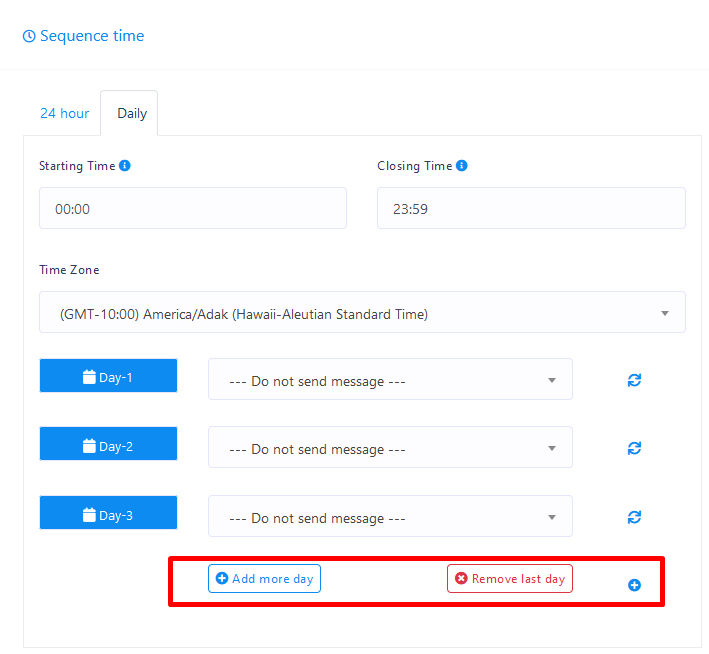This screenshot has height=654, width=709.
Task: Expand the Day-3 message dropdown
Action: 390,517
